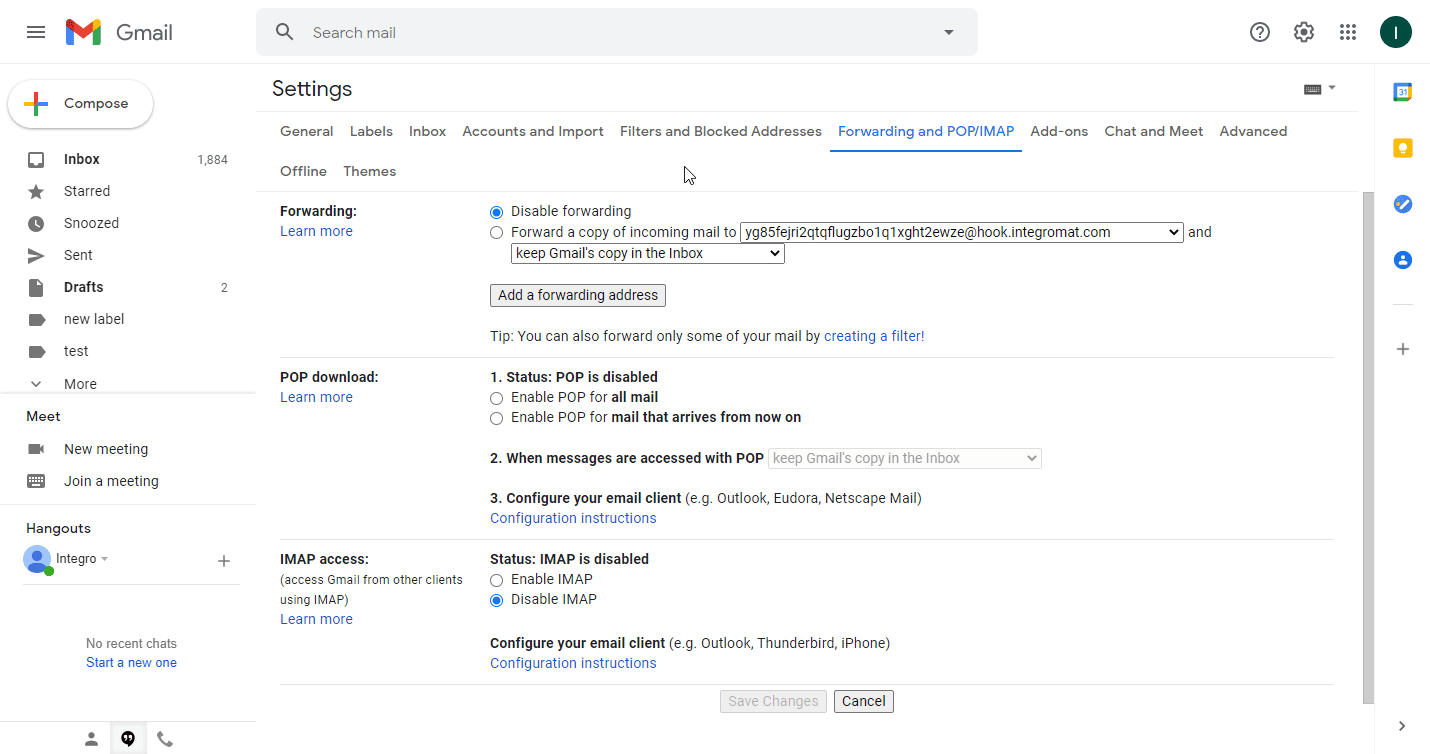Open Google Tasks side panel icon
The height and width of the screenshot is (754, 1430).
tap(1402, 204)
